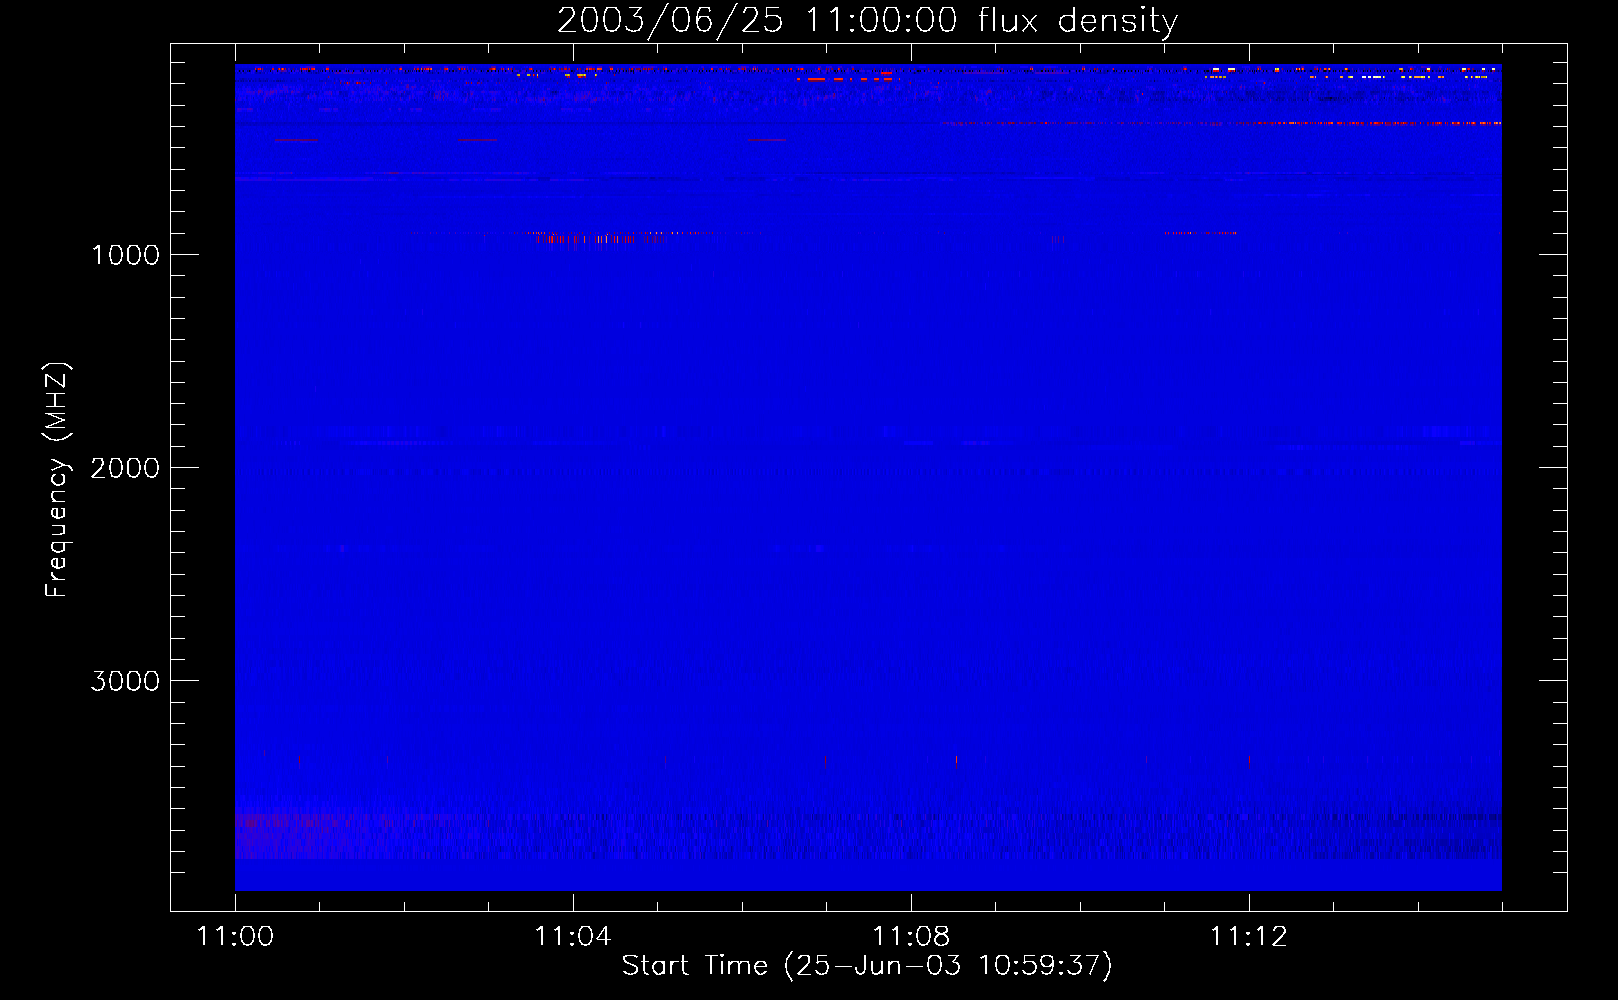
Task: Click the 'Start Time (25-Jun-03 10:59:37)' label
Action: coord(867,966)
